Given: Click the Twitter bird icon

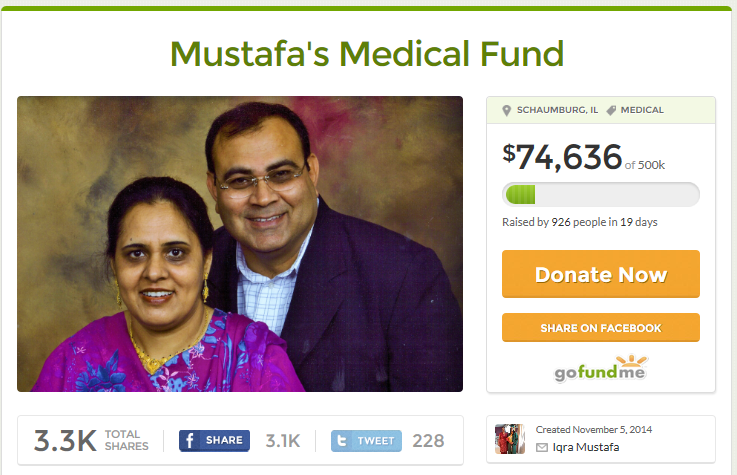Looking at the screenshot, I should (x=342, y=441).
